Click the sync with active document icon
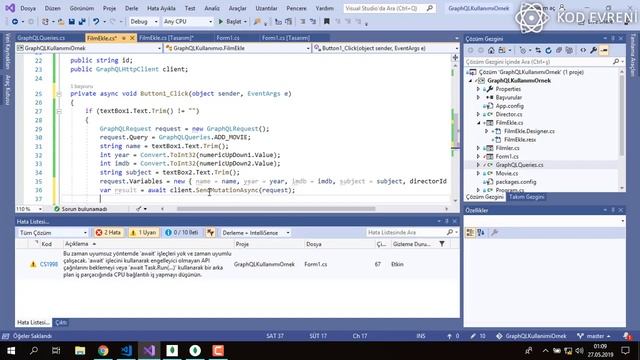The height and width of the screenshot is (360, 640). [x=538, y=50]
